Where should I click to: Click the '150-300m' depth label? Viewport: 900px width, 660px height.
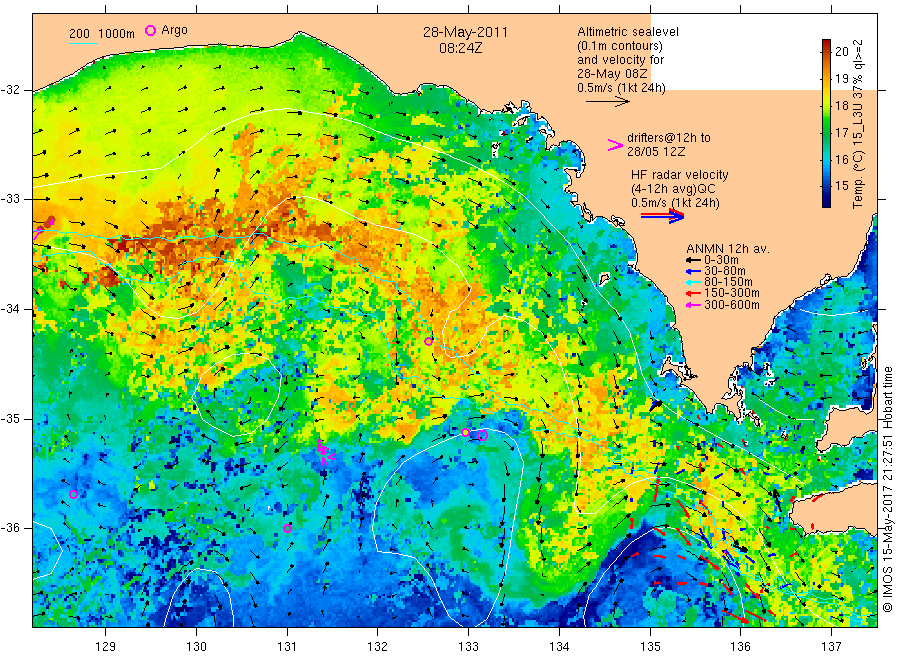(731, 293)
